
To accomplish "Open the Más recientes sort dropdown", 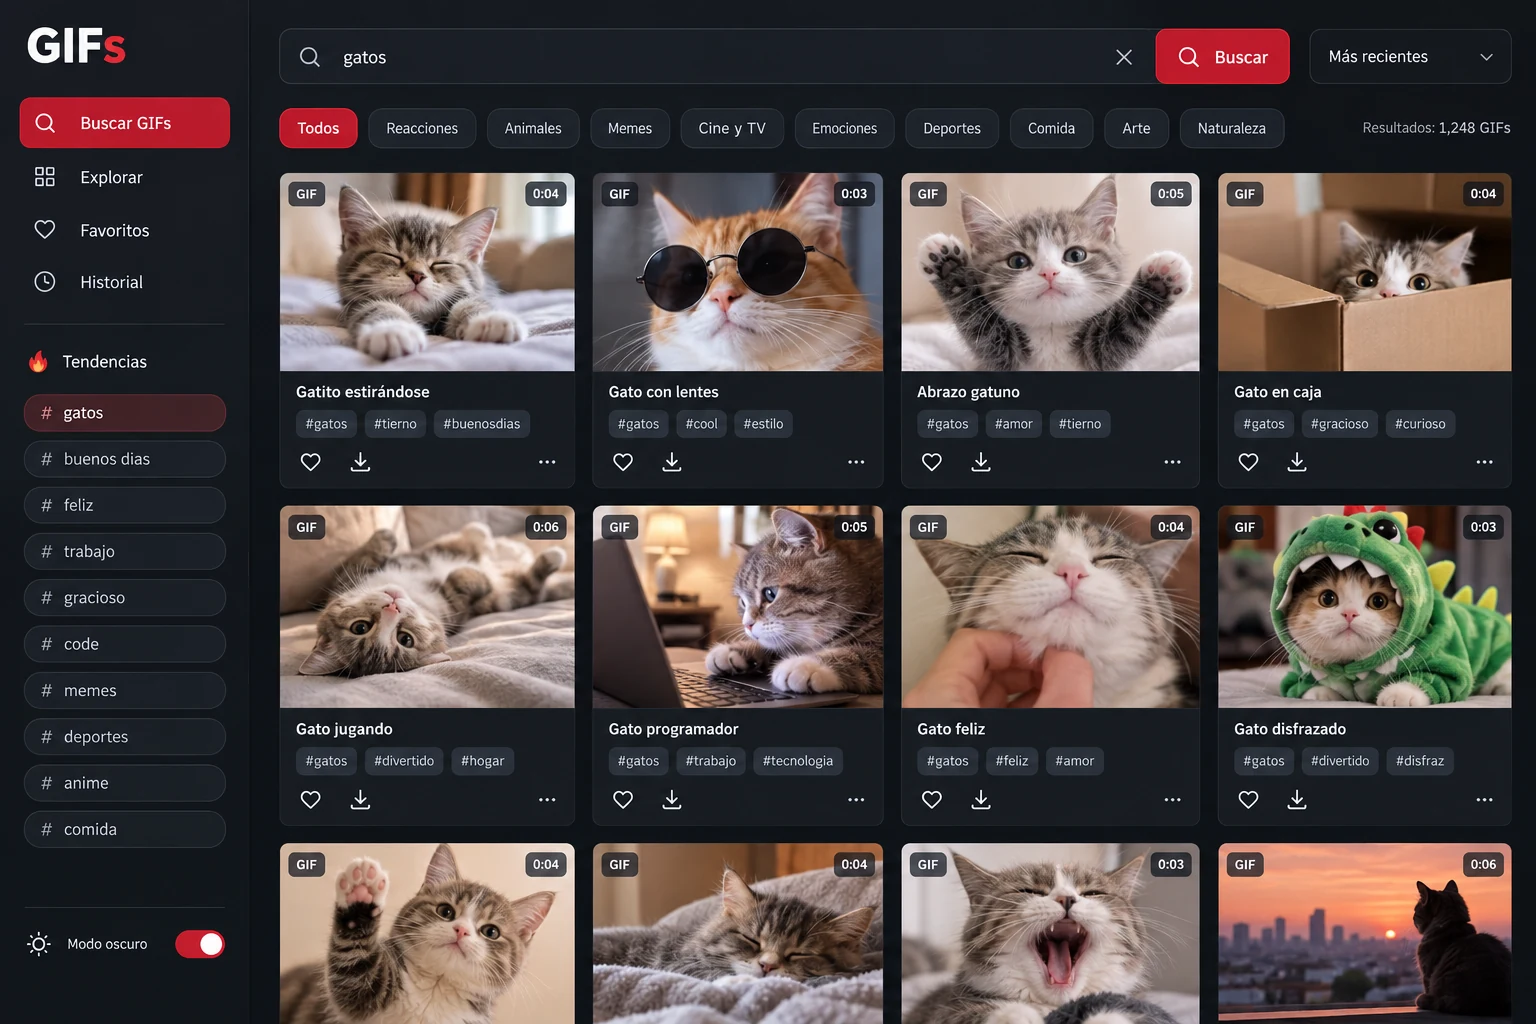I will point(1410,57).
